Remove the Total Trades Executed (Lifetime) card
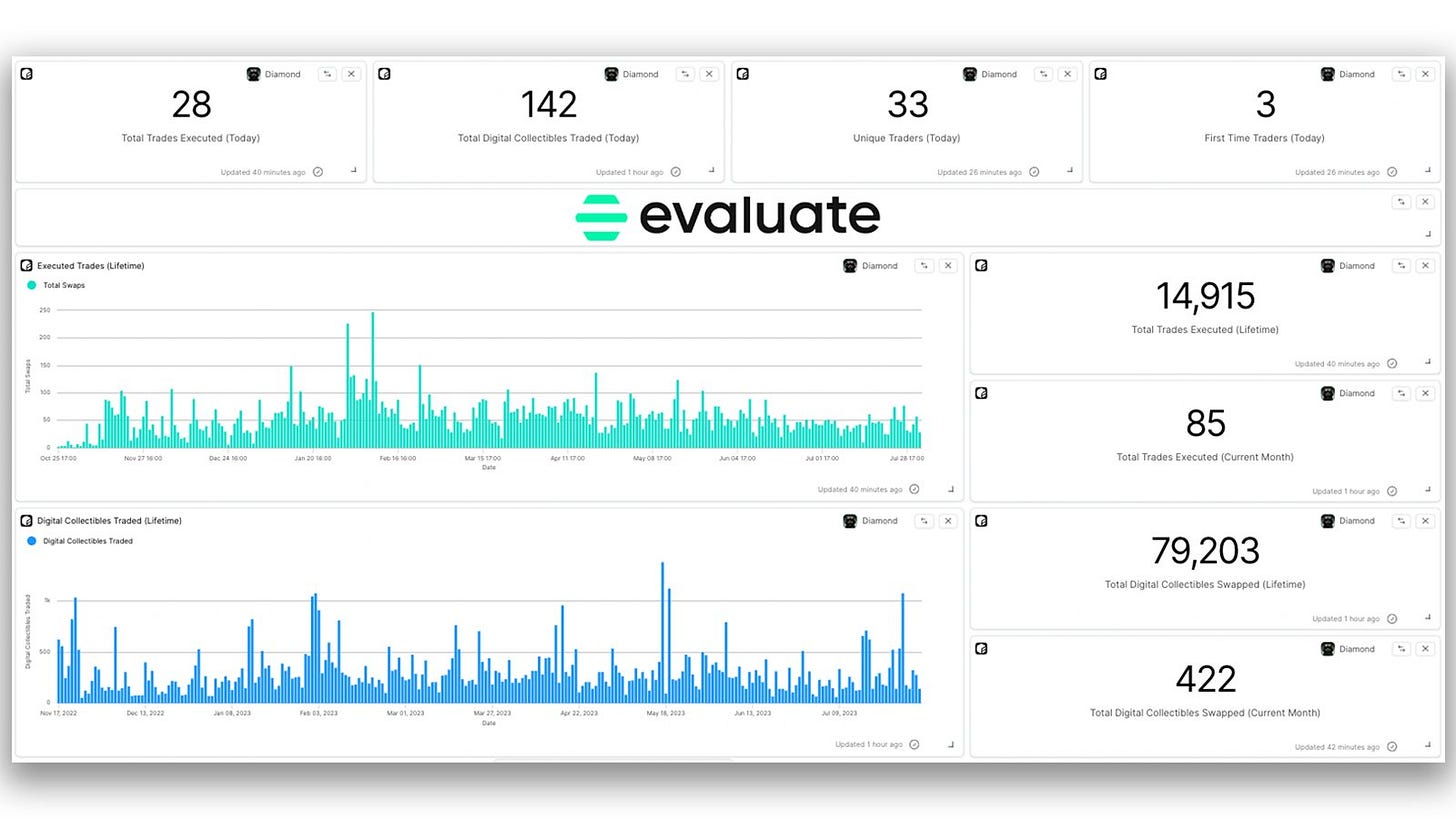The width and height of the screenshot is (1456, 819). tap(1426, 266)
